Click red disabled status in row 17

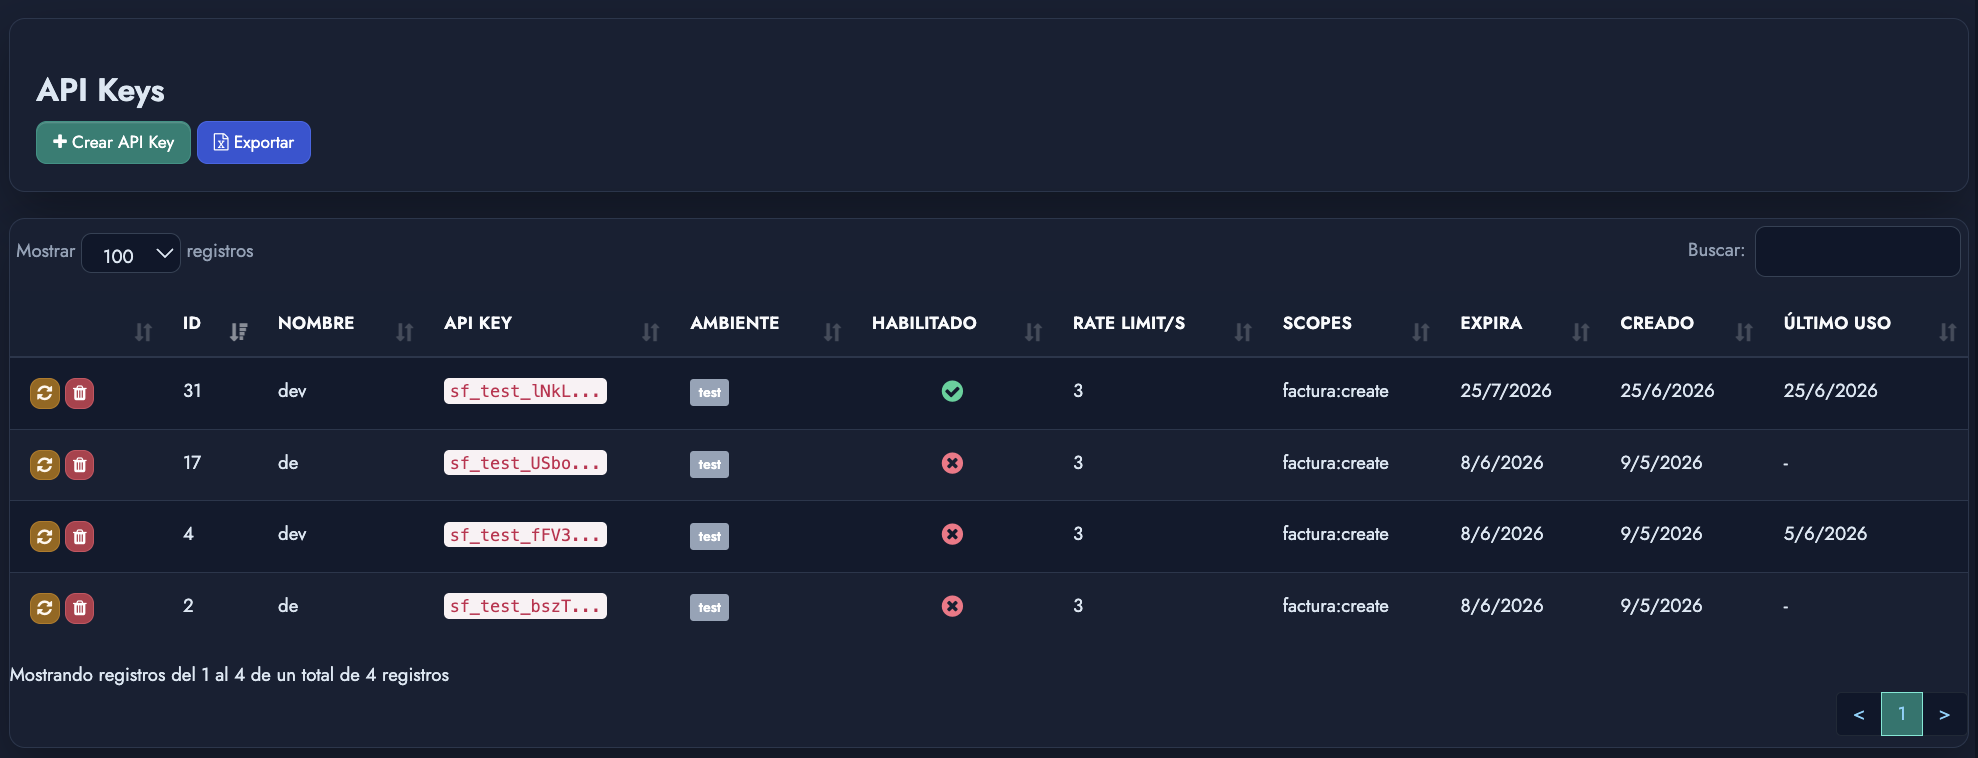(952, 463)
